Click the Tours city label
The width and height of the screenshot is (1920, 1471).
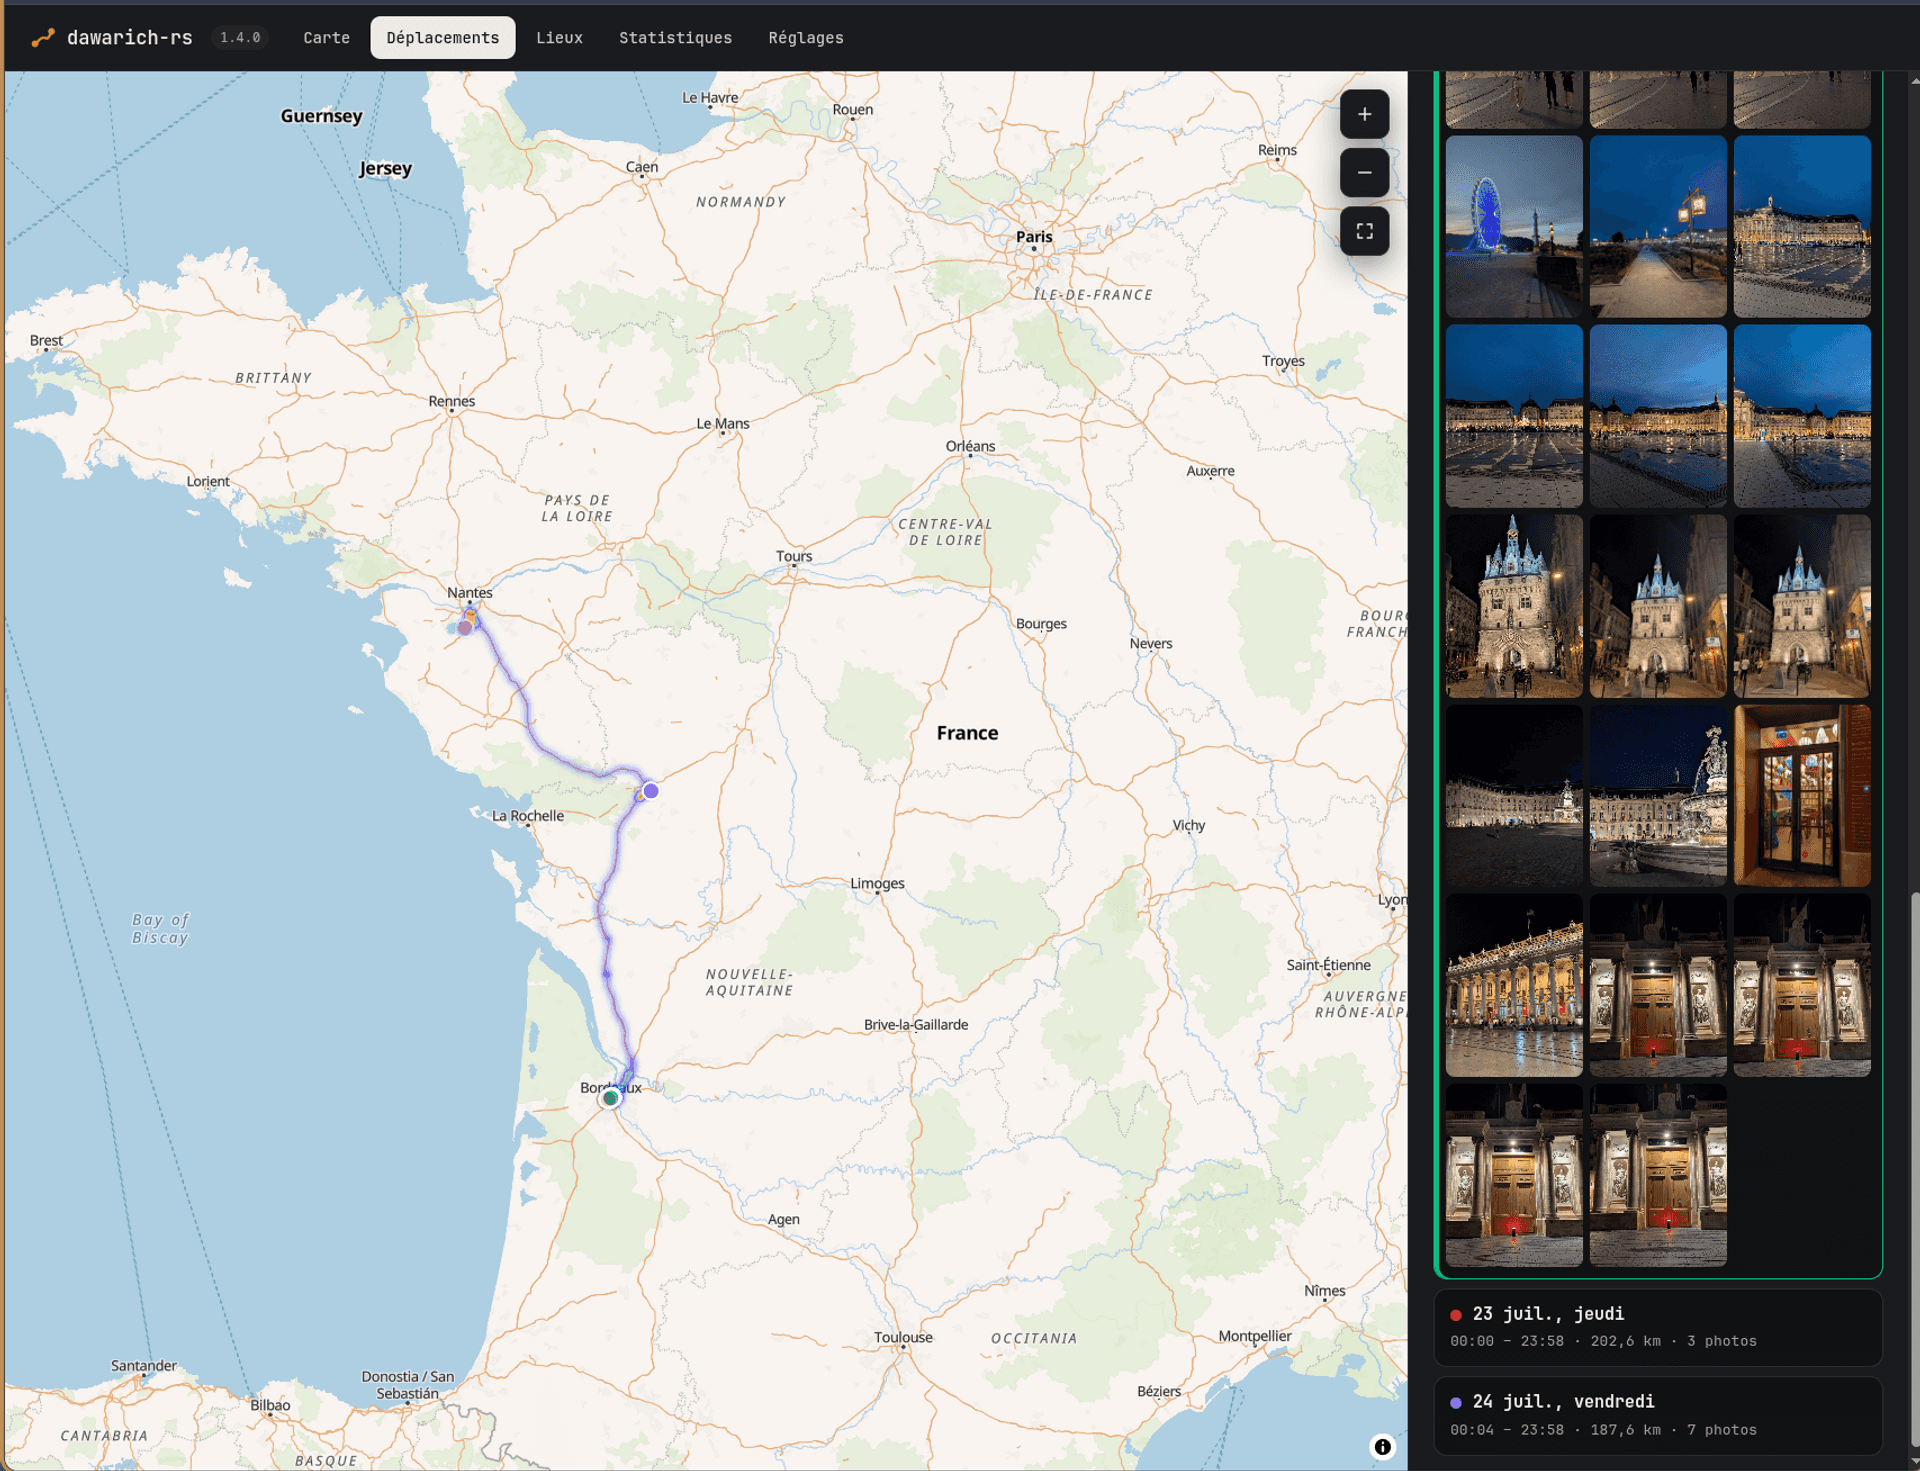pos(794,557)
